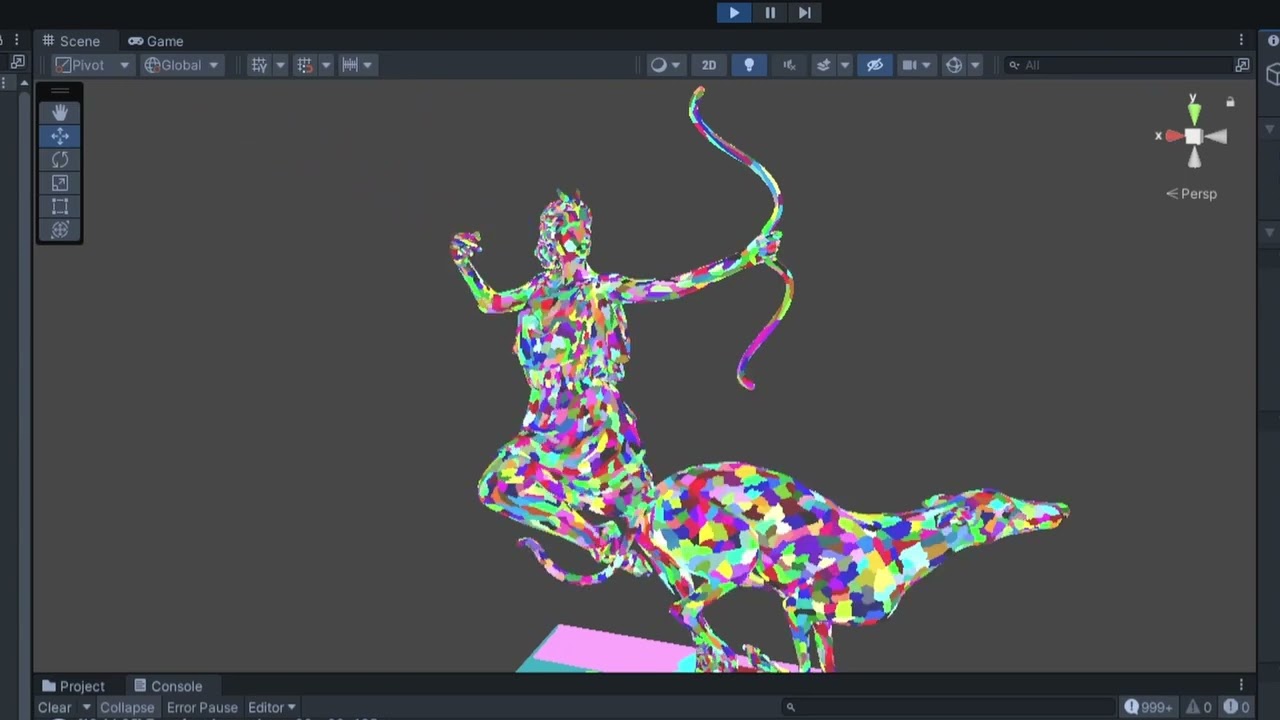Image resolution: width=1280 pixels, height=720 pixels.
Task: Open the Pivot handle position dropdown
Action: click(91, 65)
